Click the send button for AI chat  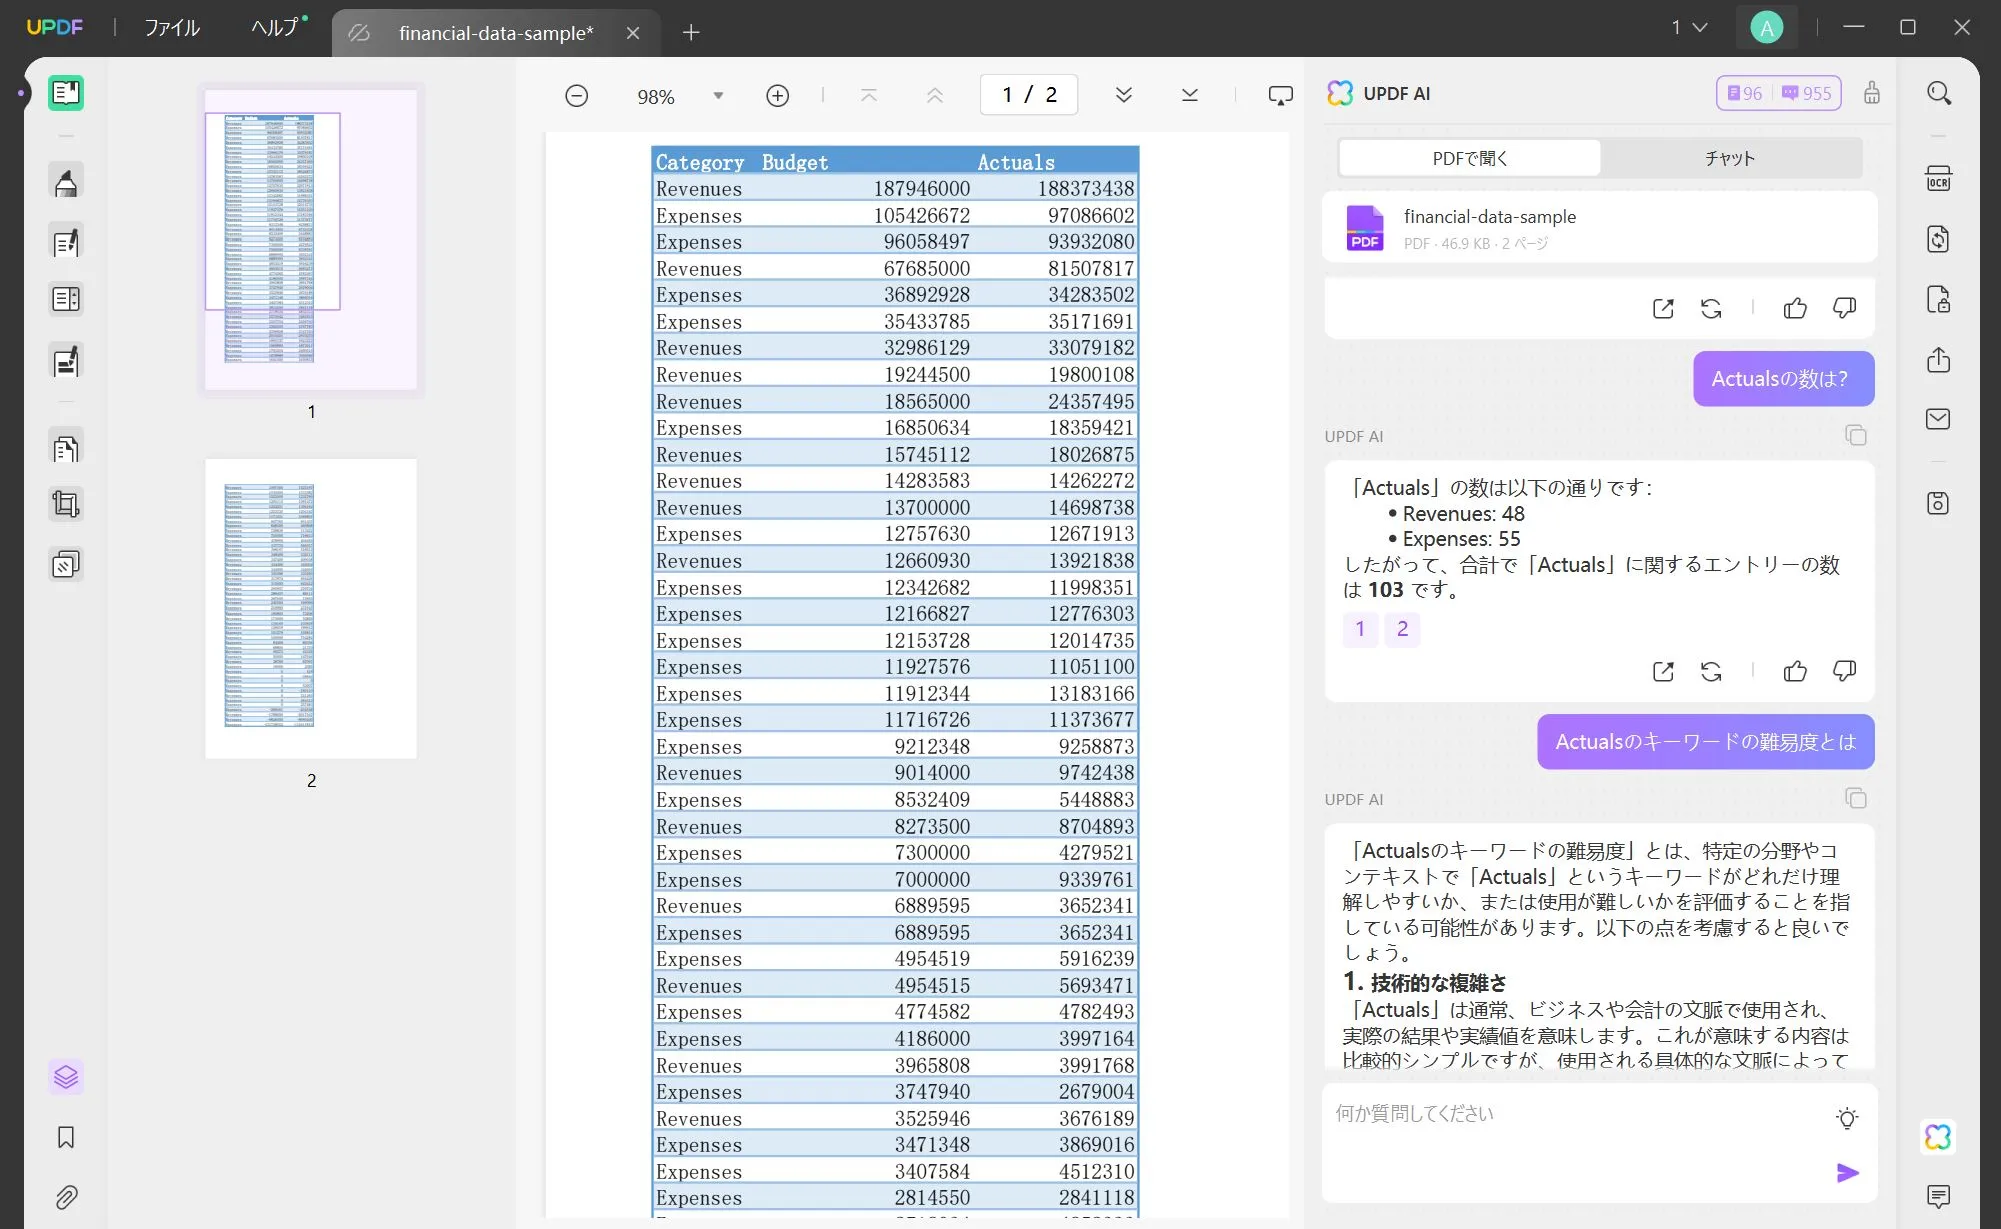pyautogui.click(x=1845, y=1173)
